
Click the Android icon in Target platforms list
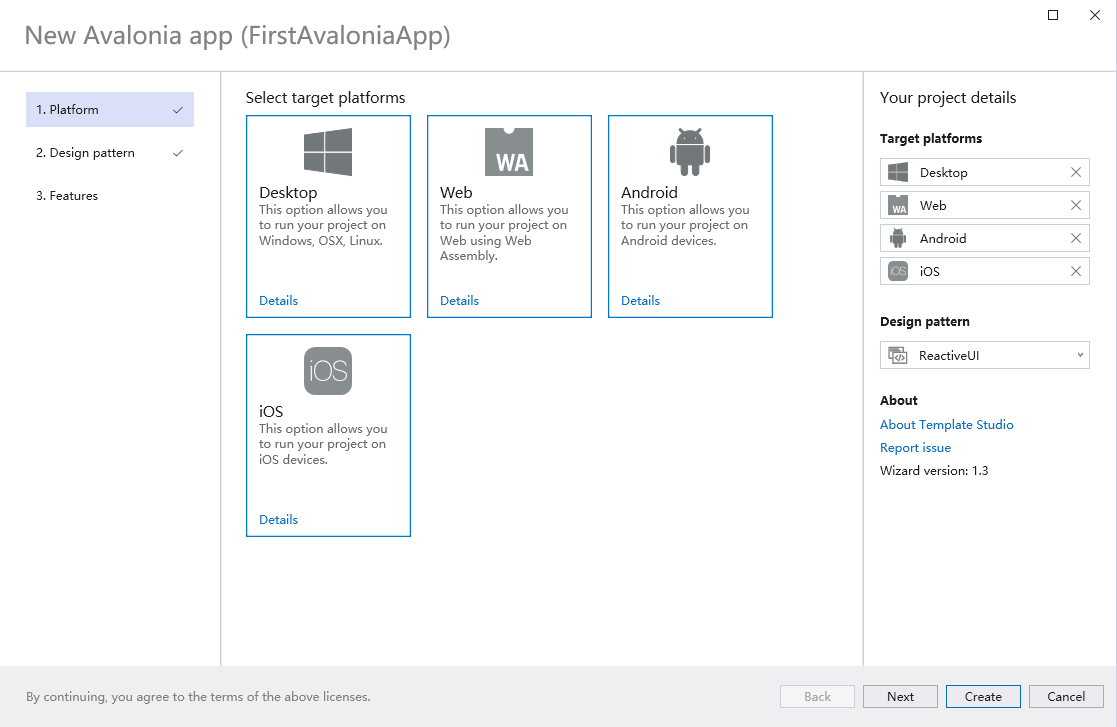[x=898, y=239]
